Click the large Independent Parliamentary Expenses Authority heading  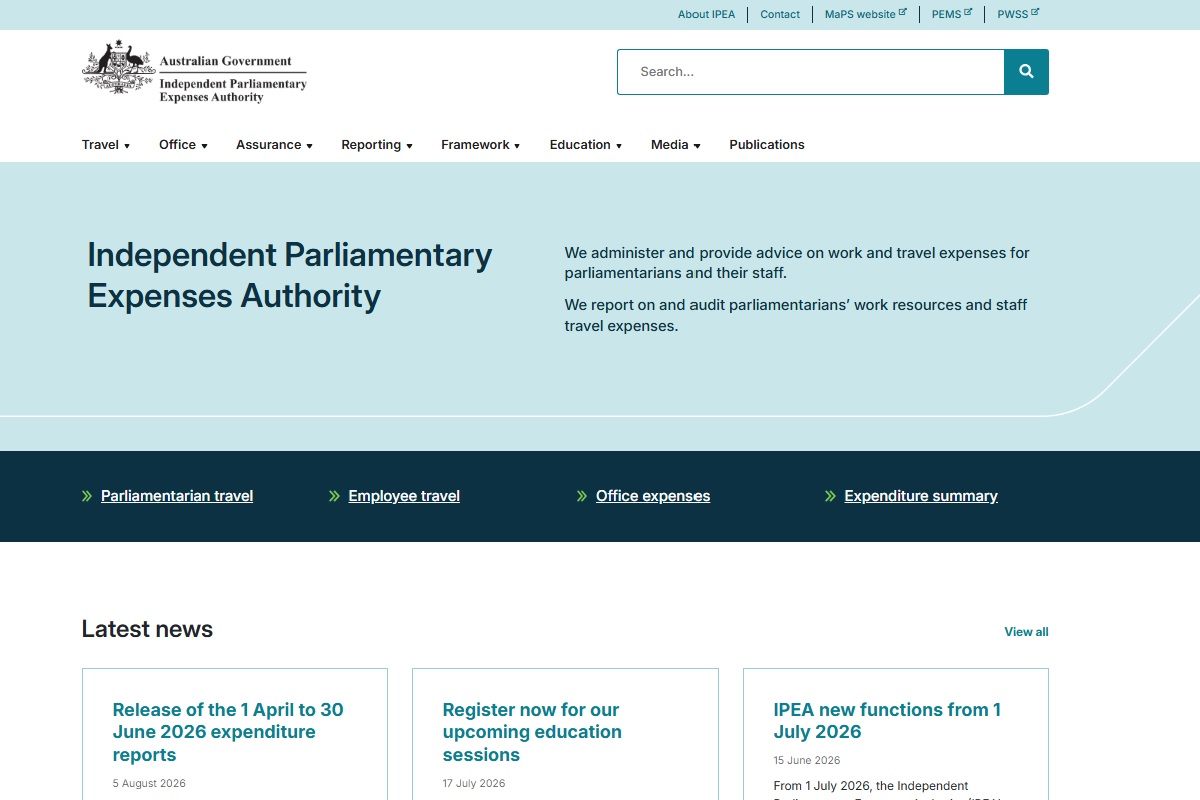(290, 276)
